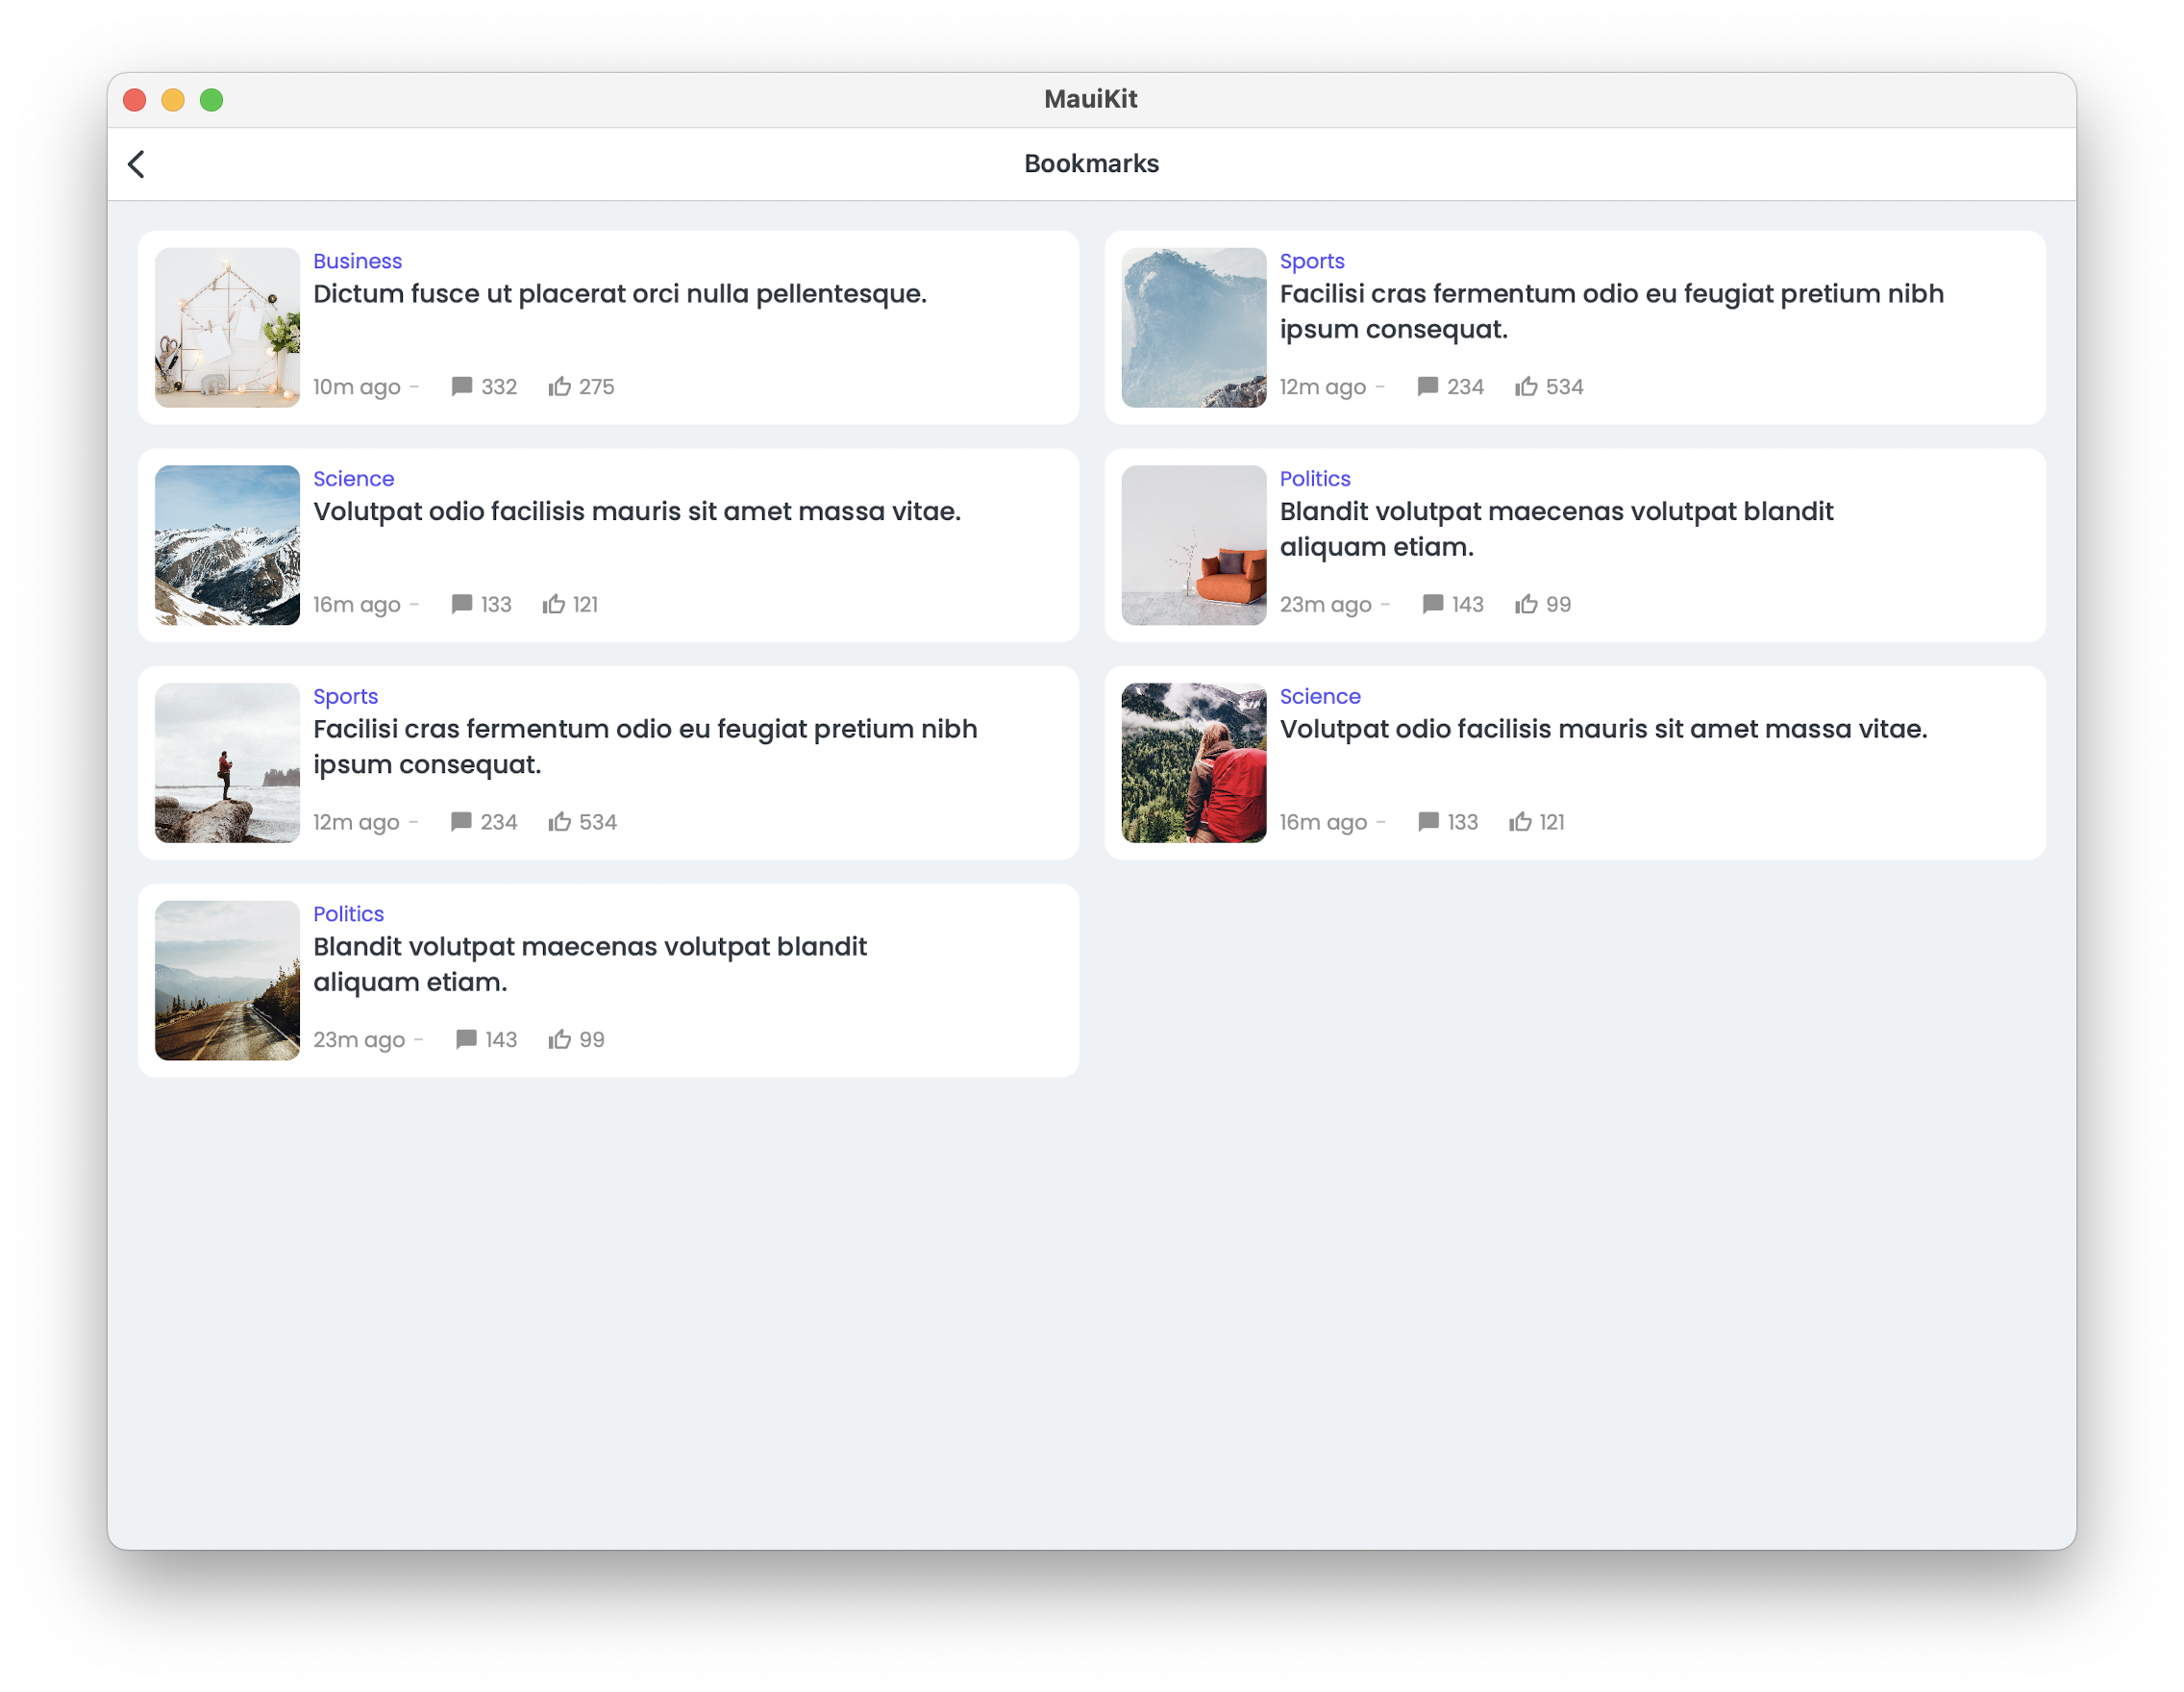Click the green fullscreen window button
The width and height of the screenshot is (2184, 1692).
pos(211,100)
